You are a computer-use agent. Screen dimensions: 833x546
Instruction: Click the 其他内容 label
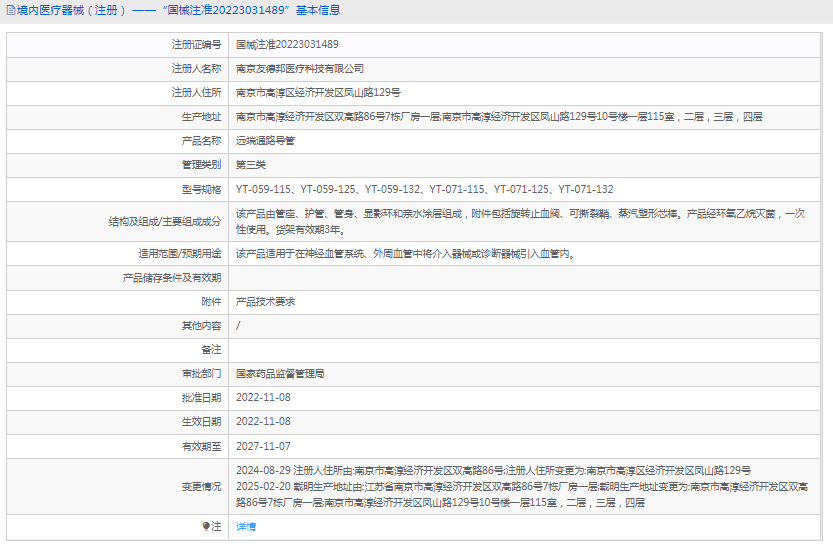(x=201, y=326)
